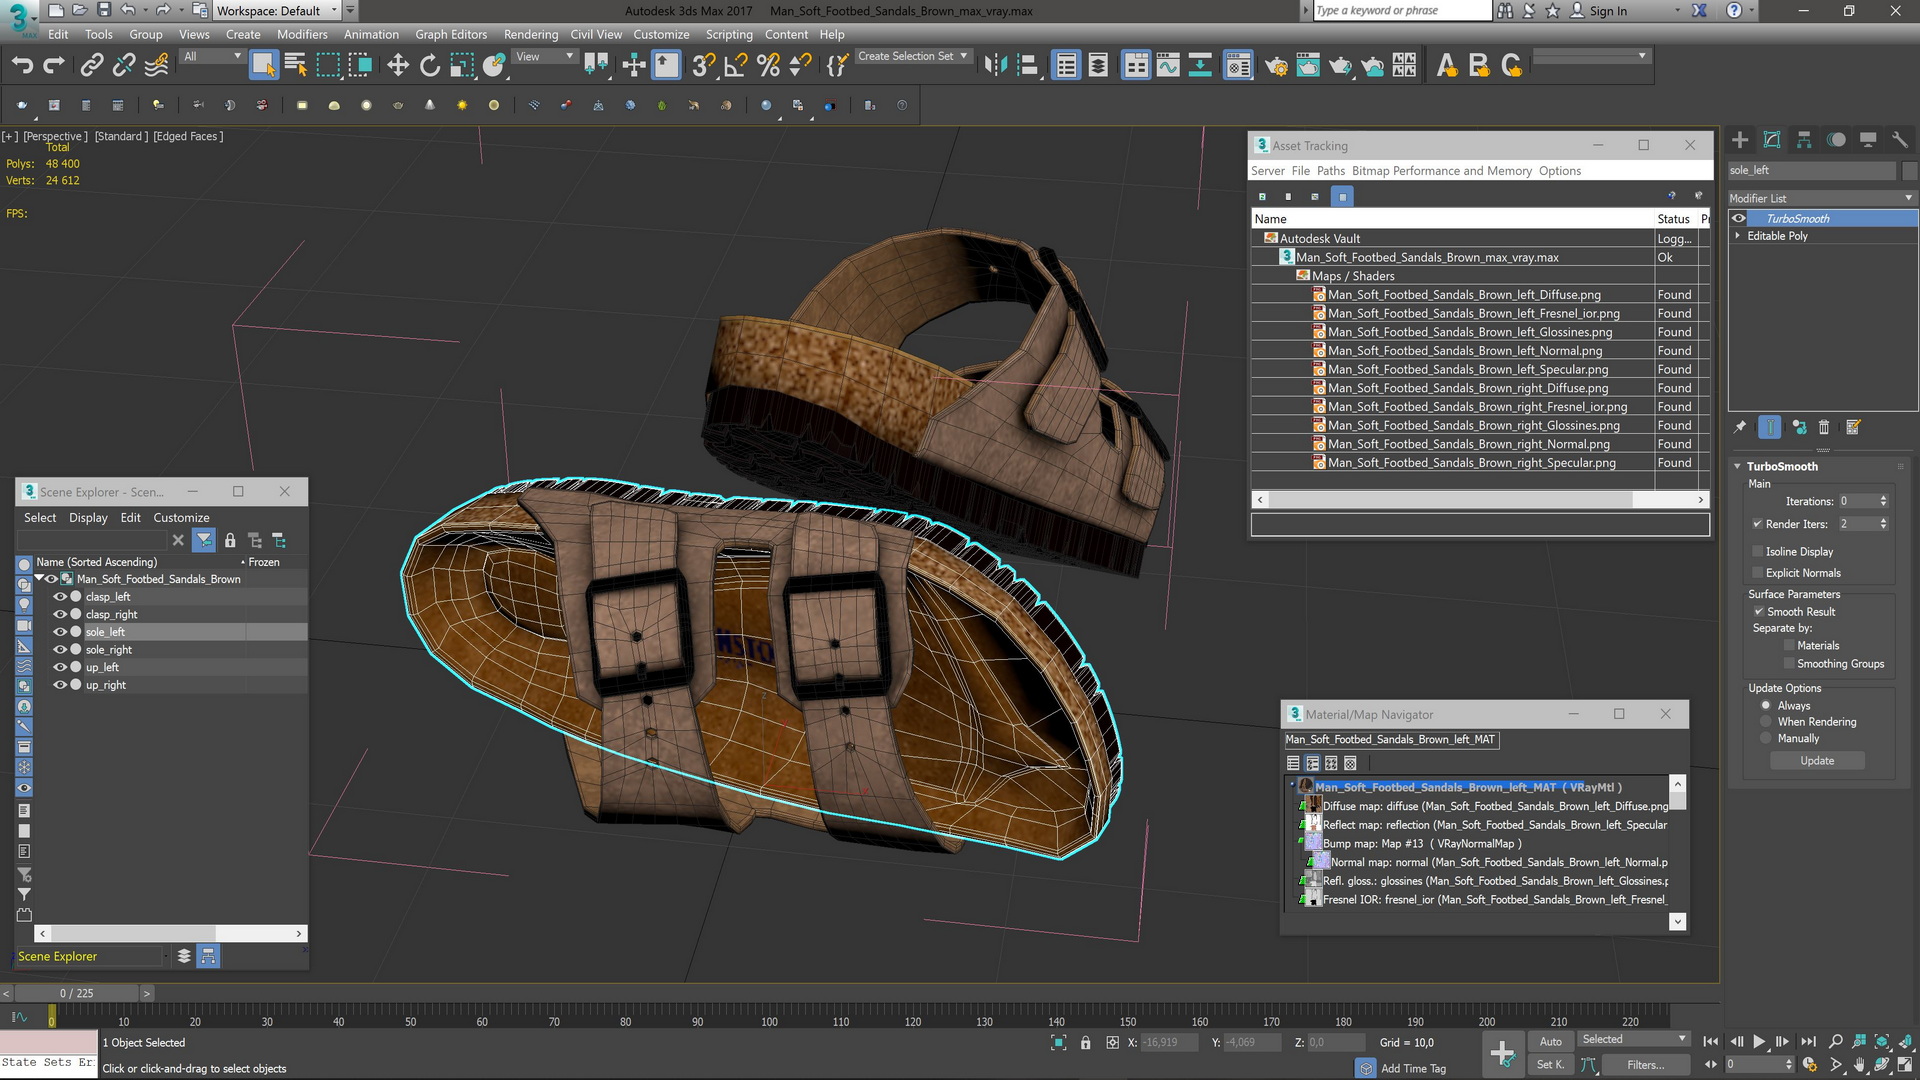Open the Workspace Default dropdown

click(x=277, y=11)
